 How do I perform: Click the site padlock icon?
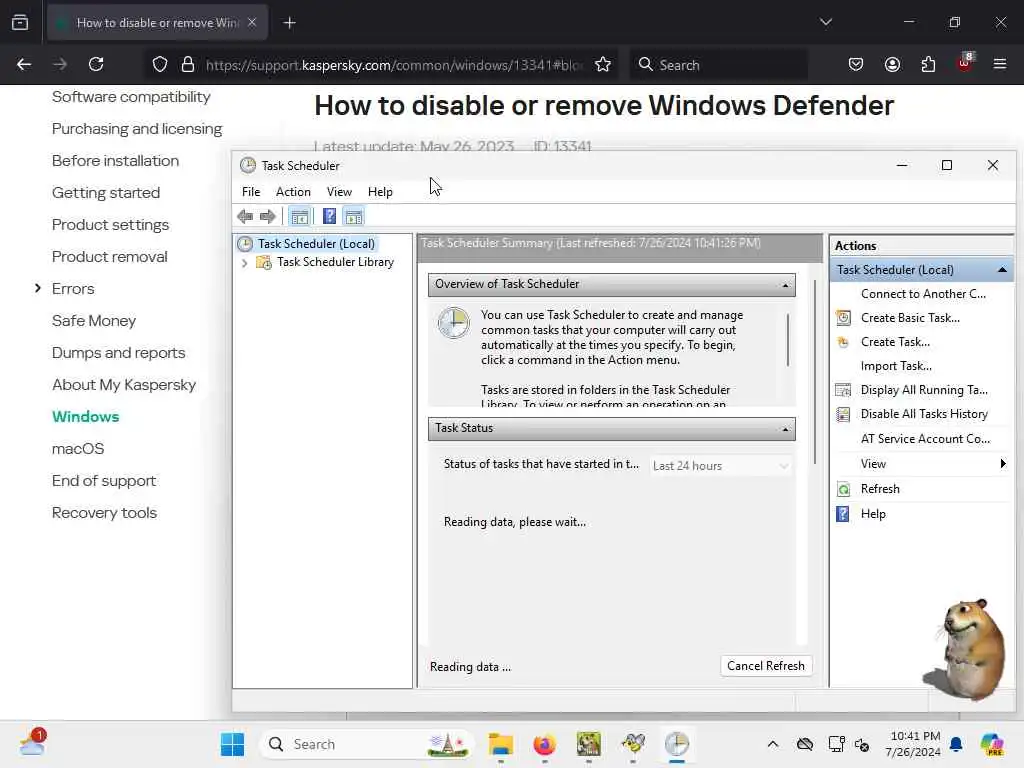(188, 64)
